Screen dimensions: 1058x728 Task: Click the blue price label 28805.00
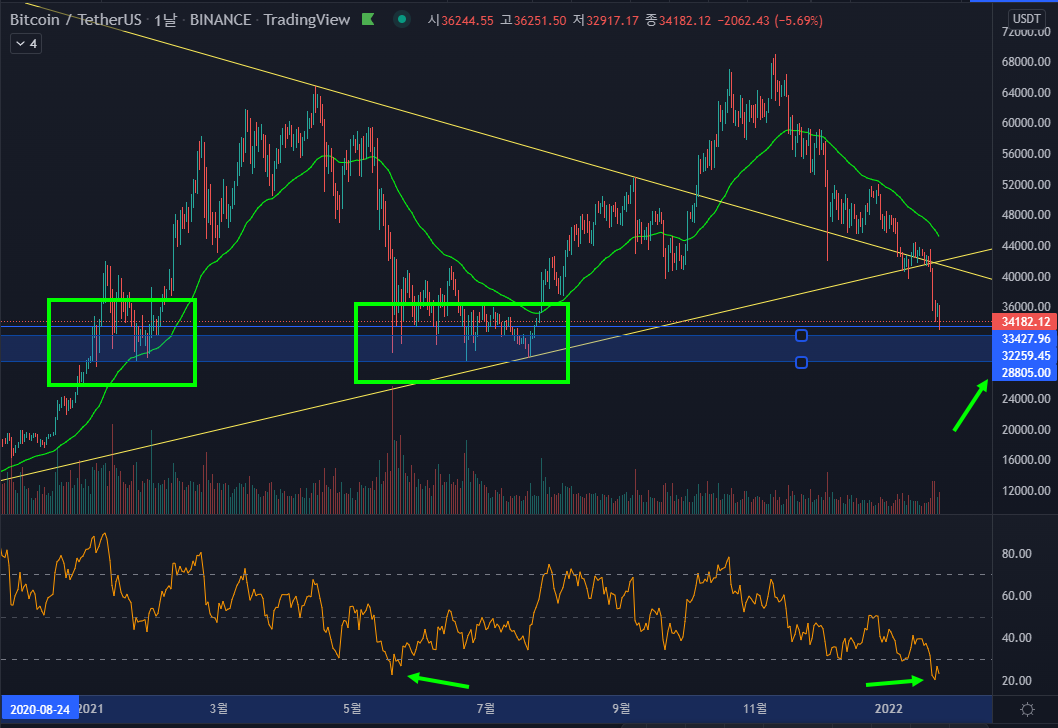[1025, 372]
